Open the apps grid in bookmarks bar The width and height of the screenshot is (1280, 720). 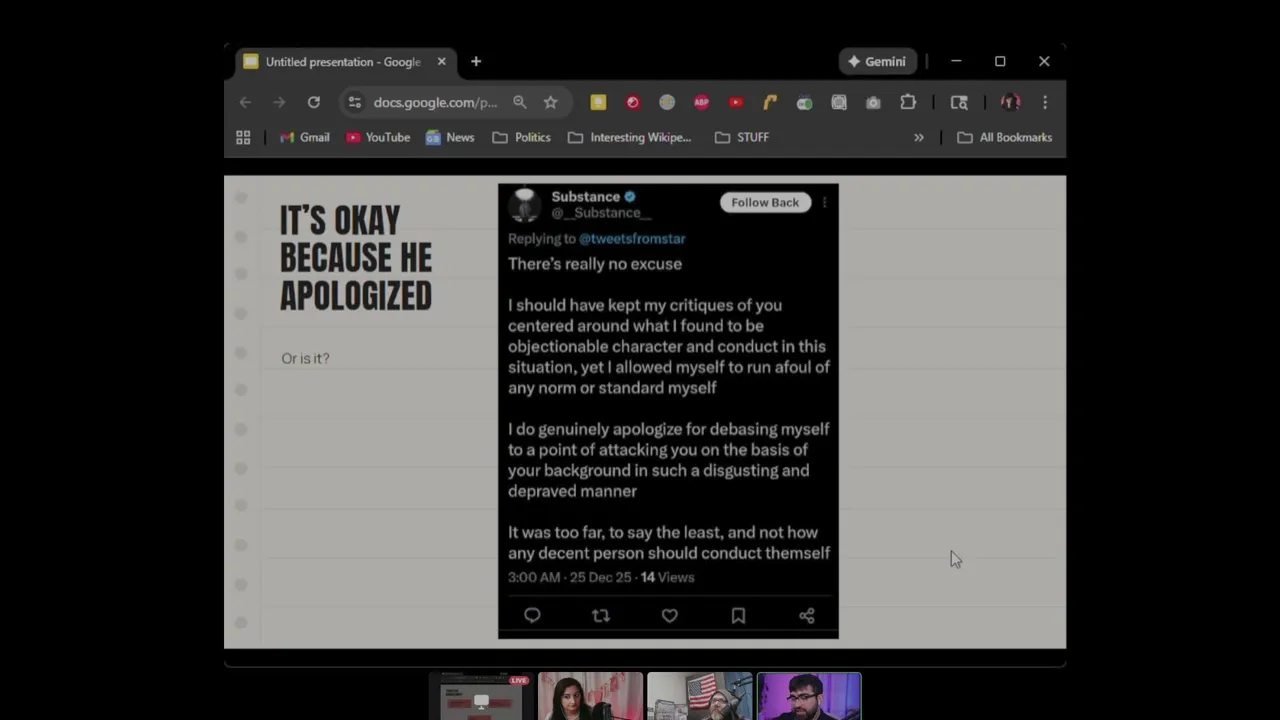pyautogui.click(x=243, y=137)
